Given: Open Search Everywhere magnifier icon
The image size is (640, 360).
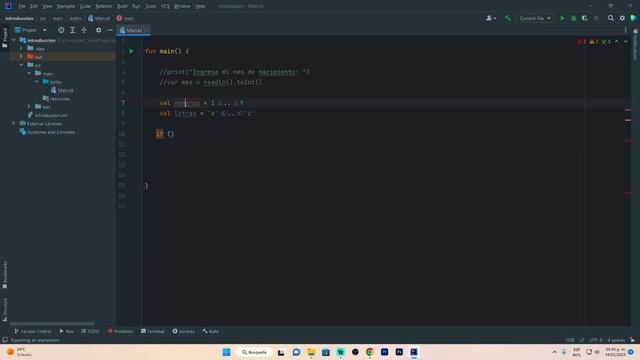Looking at the screenshot, I should tap(611, 18).
